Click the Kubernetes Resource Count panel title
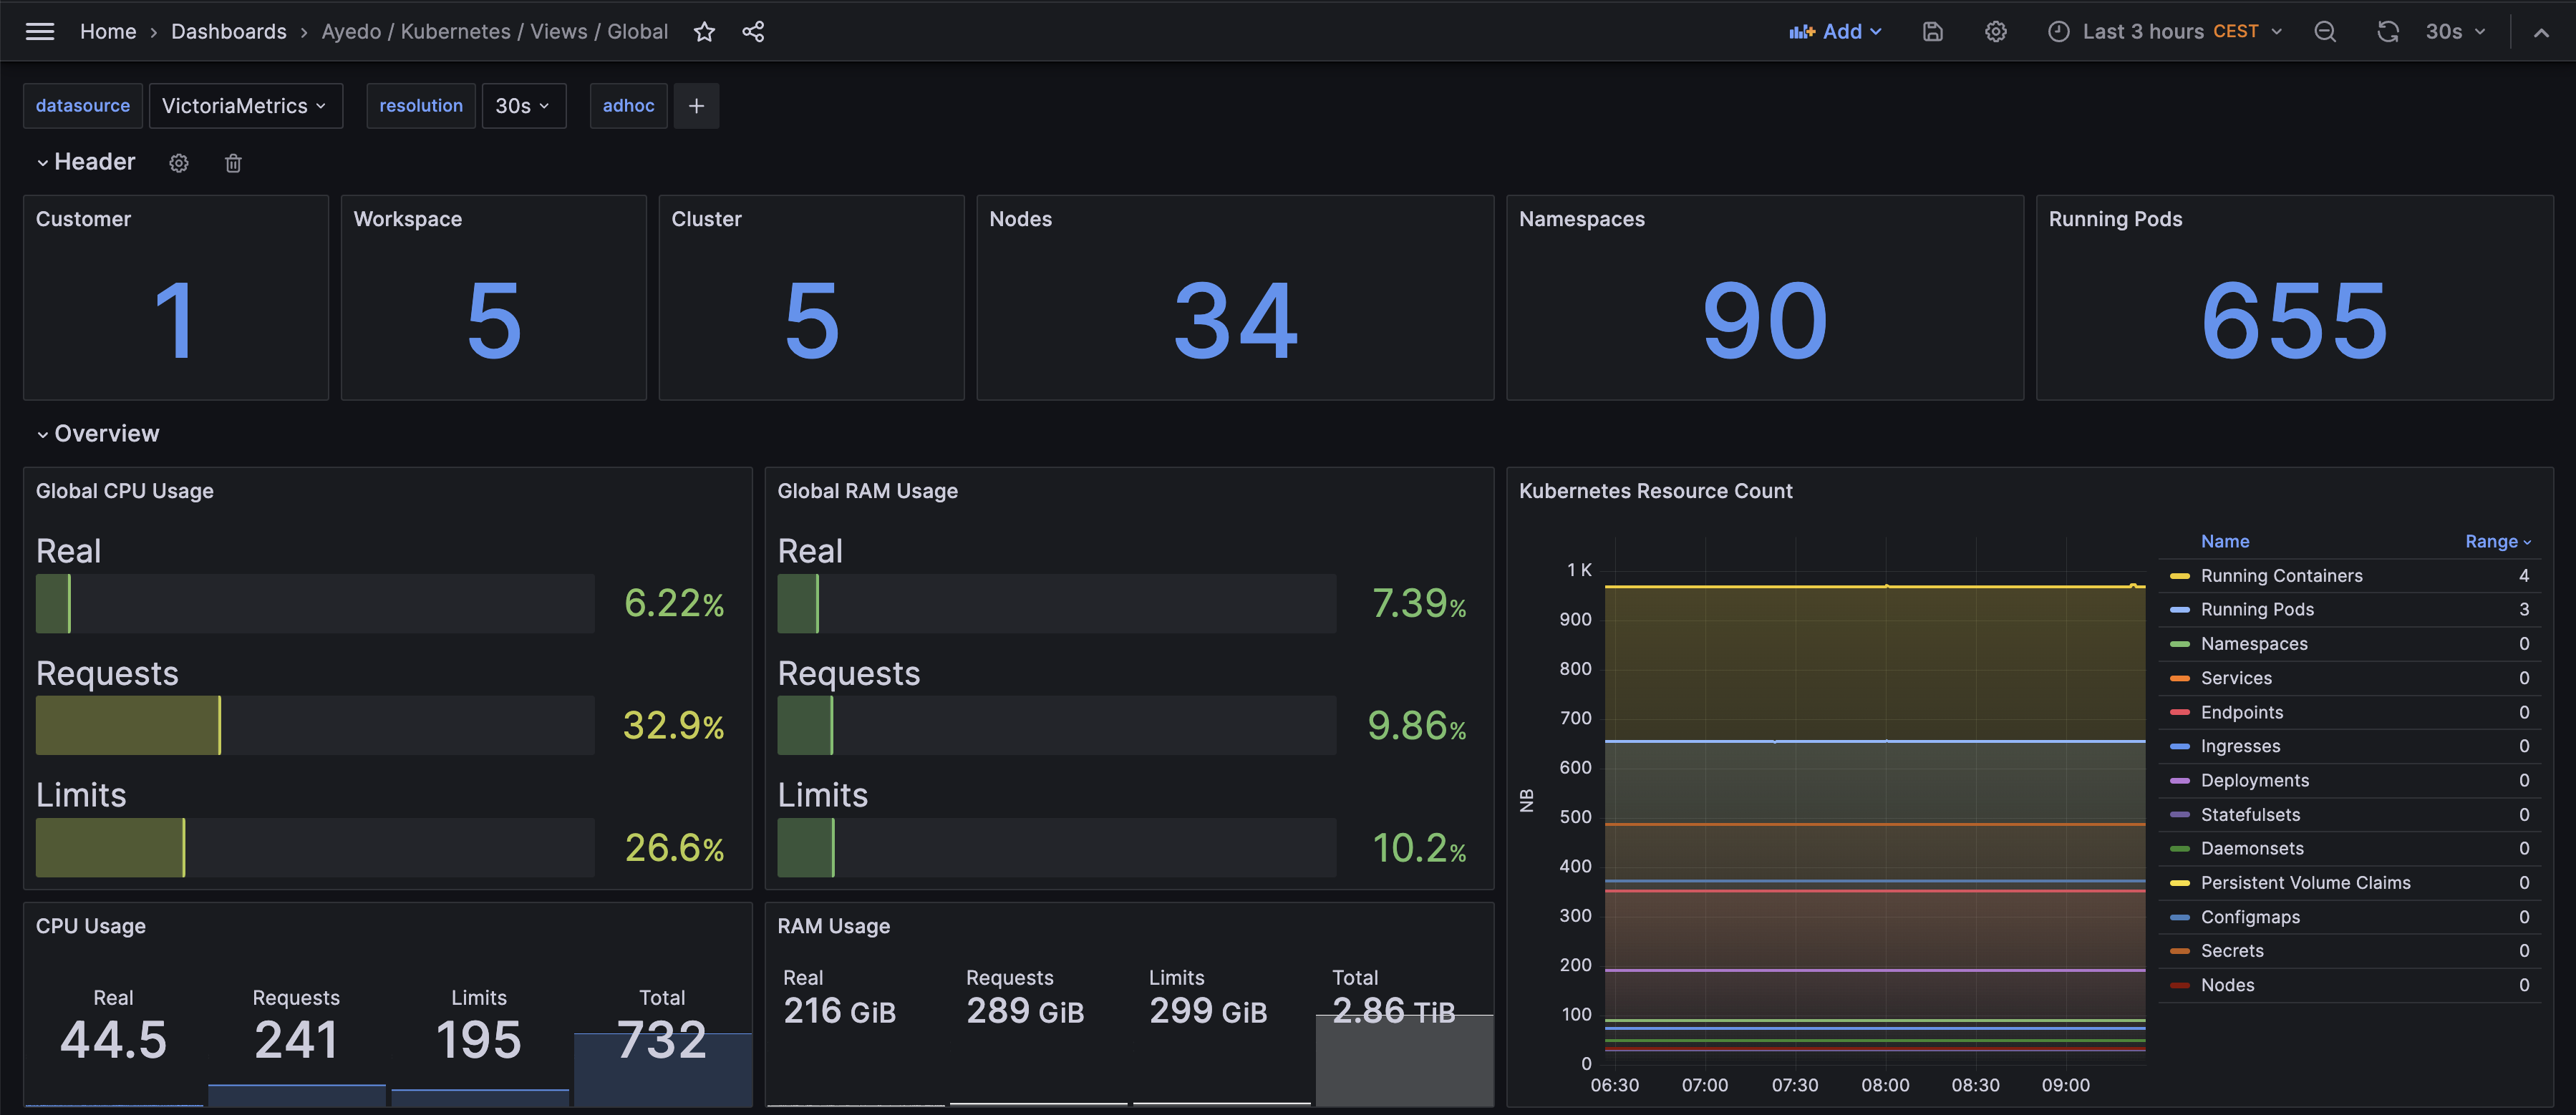 click(x=1655, y=491)
